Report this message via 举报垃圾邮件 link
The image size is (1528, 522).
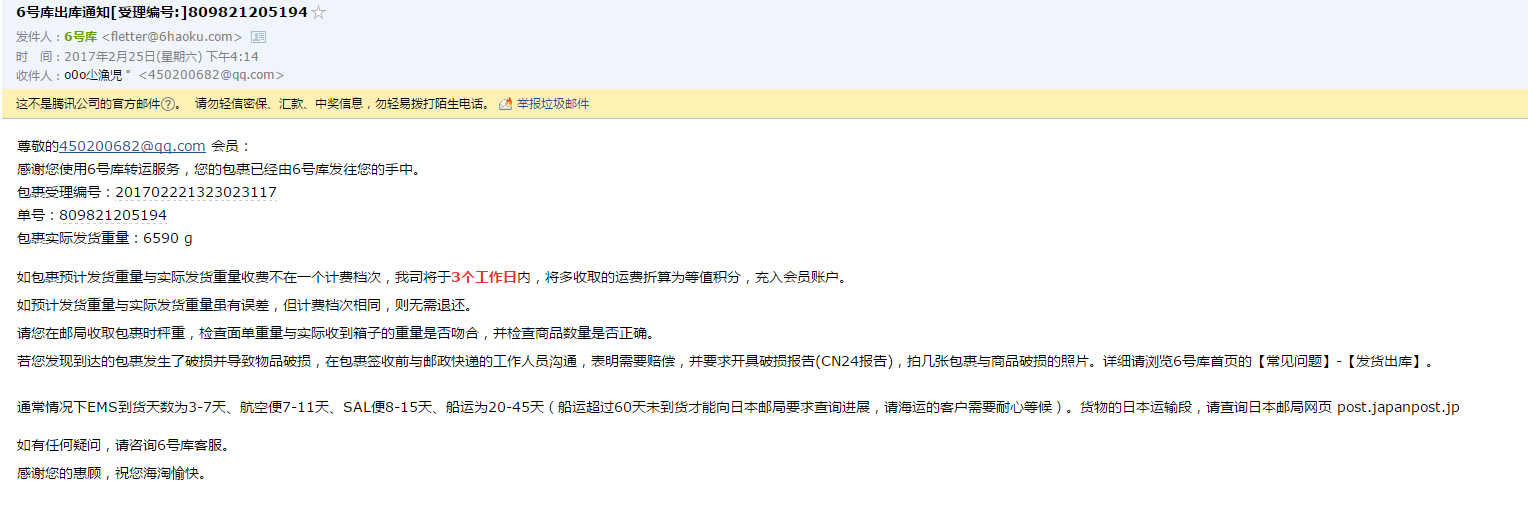pos(553,104)
